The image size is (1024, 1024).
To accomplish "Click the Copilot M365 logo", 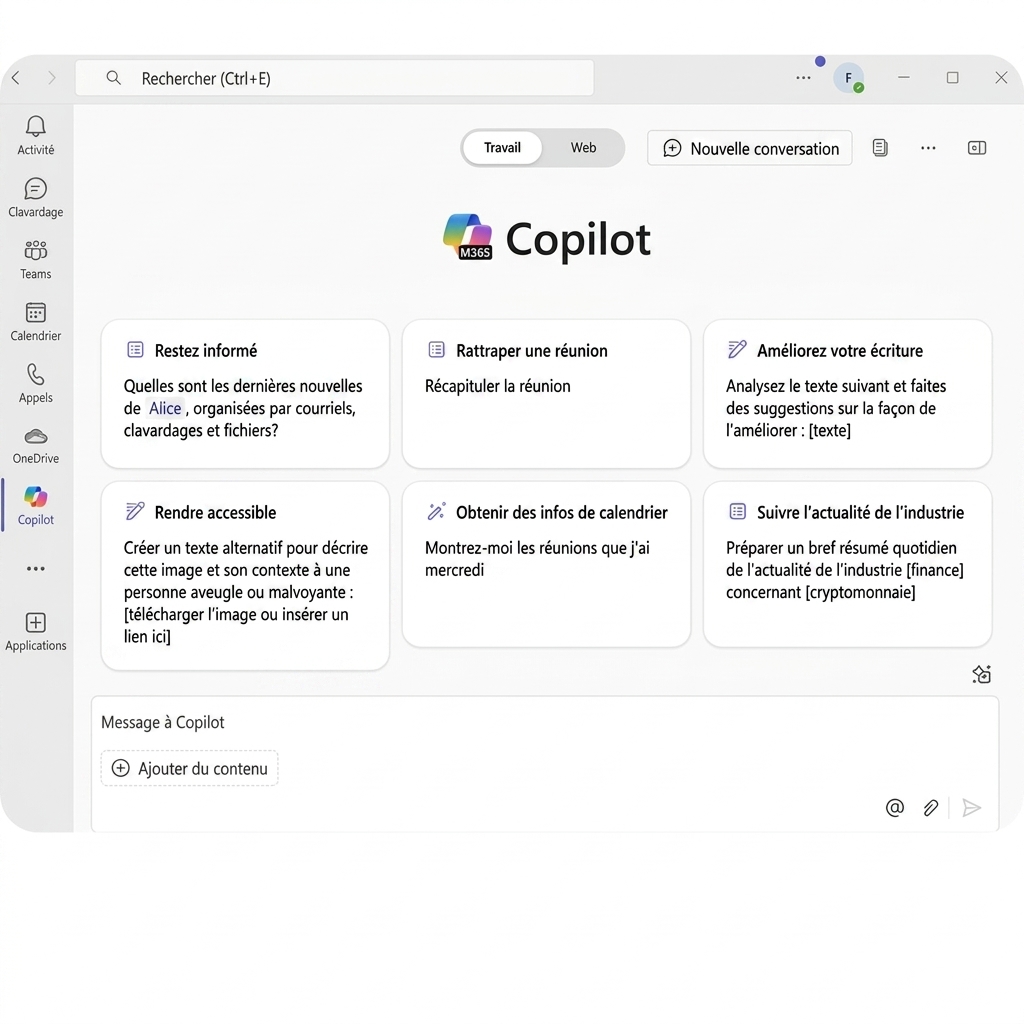I will pyautogui.click(x=468, y=237).
